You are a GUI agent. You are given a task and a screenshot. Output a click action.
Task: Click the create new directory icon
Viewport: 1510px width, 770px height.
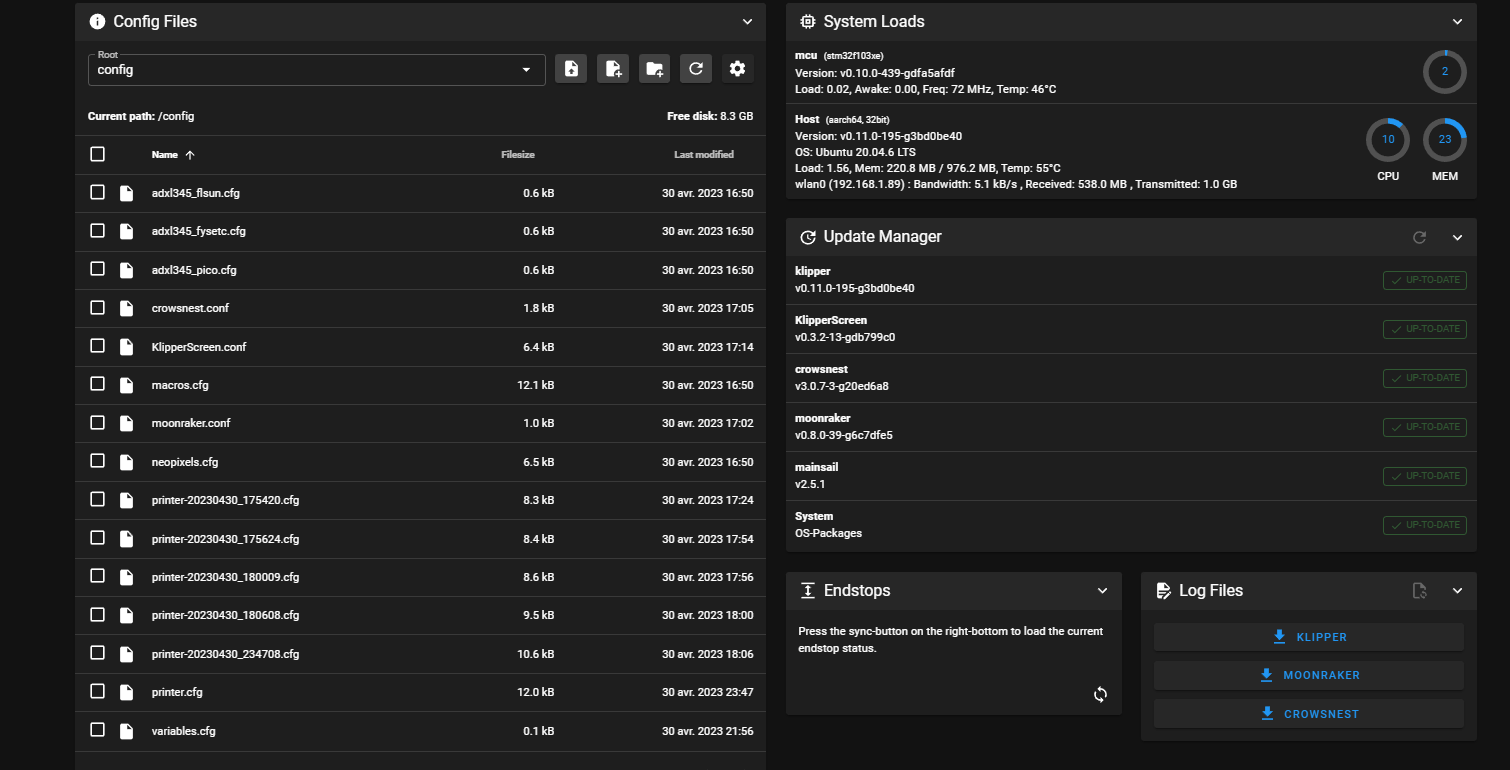pos(655,69)
